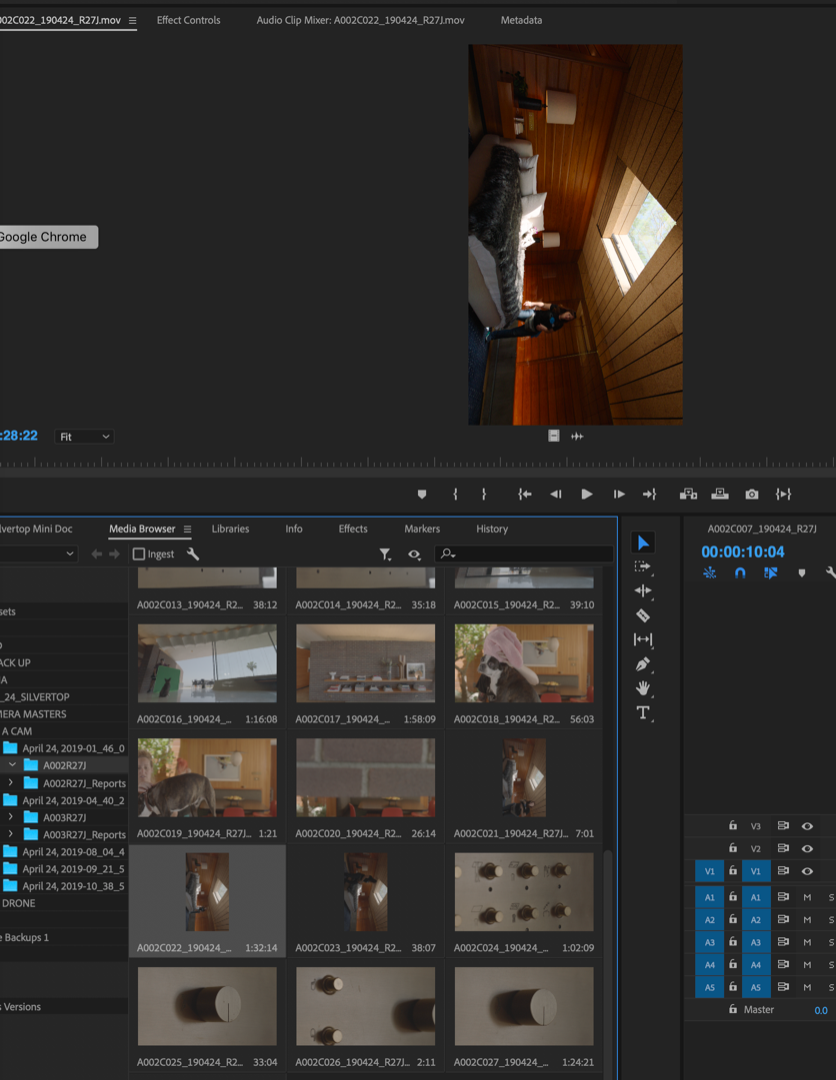836x1080 pixels.
Task: Pick the Hand tool
Action: click(643, 688)
